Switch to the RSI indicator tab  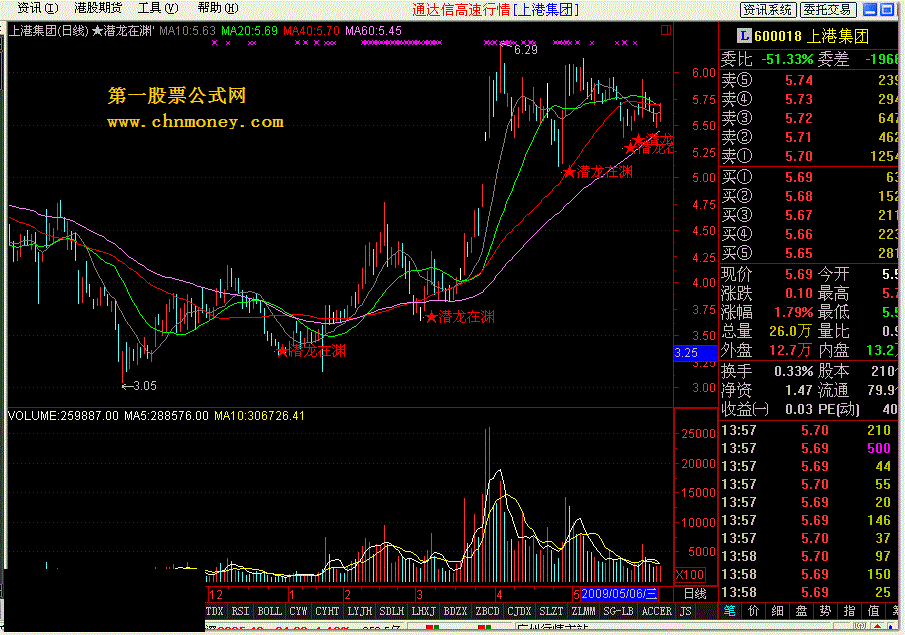point(240,611)
